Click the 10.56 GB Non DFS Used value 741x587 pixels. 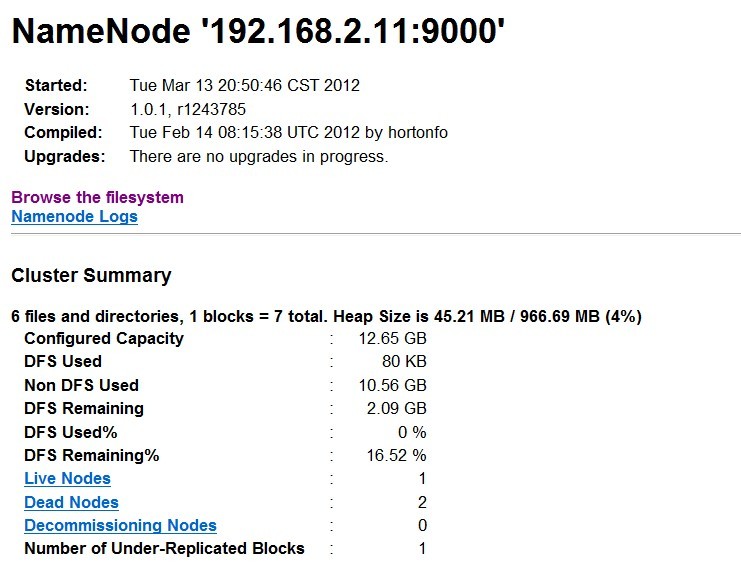pyautogui.click(x=392, y=385)
